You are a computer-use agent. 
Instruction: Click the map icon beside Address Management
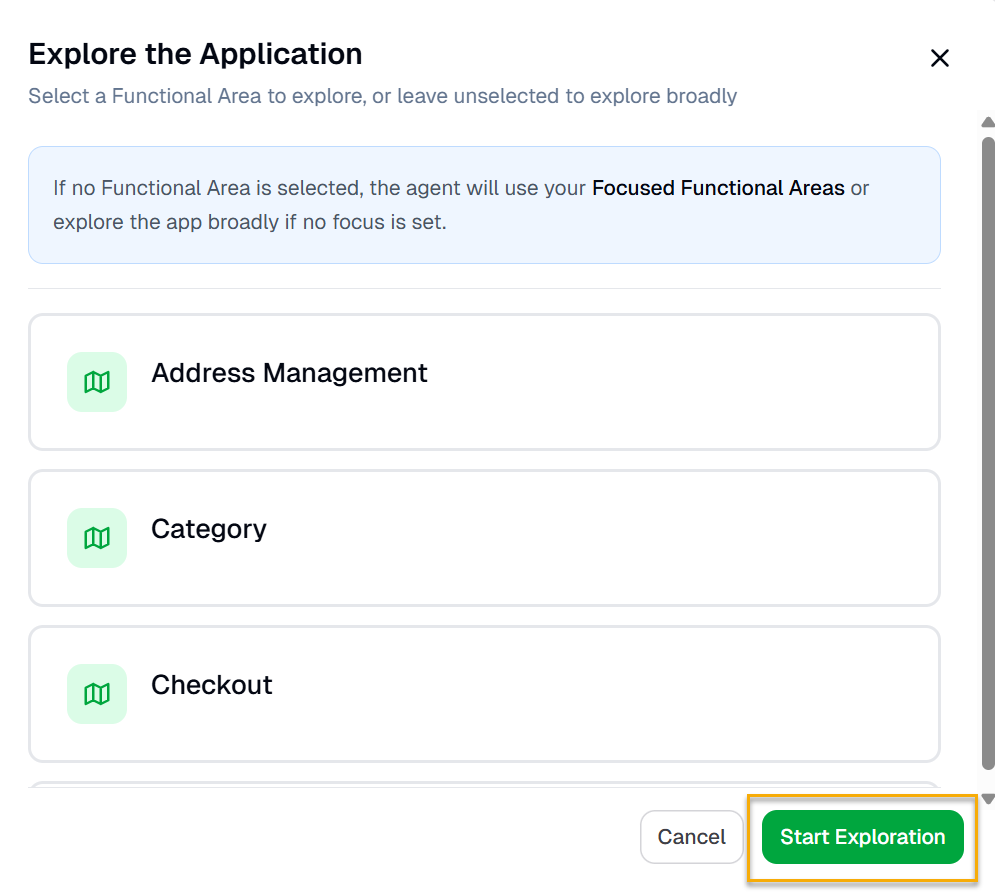click(97, 382)
